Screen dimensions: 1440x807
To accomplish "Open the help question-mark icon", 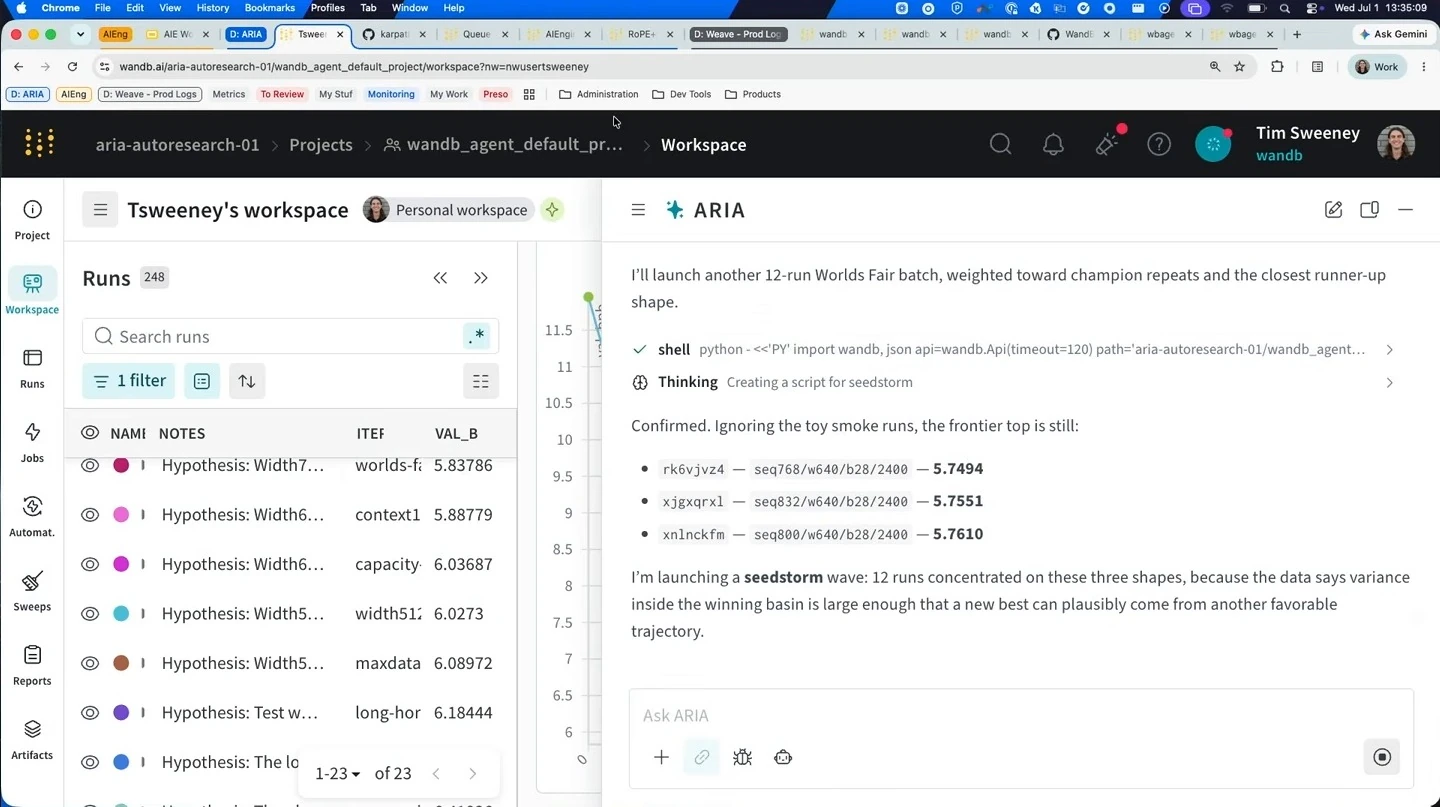I will [1159, 145].
